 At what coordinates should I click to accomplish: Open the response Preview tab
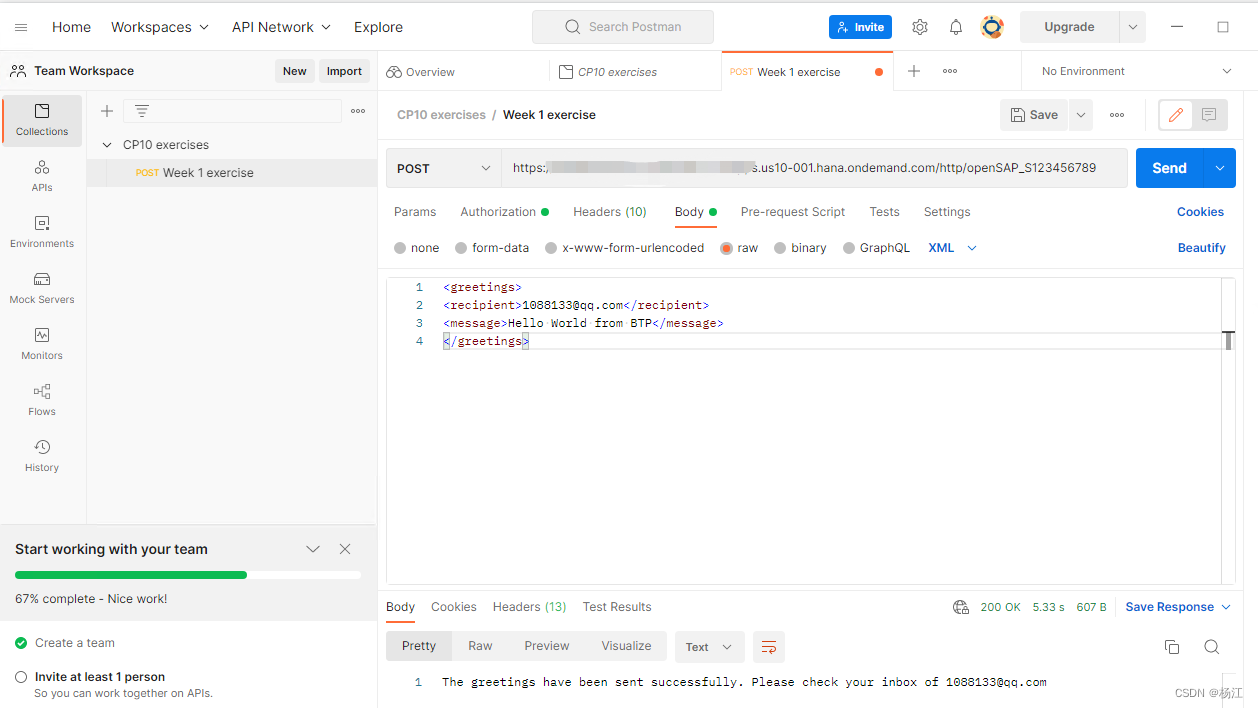point(547,646)
